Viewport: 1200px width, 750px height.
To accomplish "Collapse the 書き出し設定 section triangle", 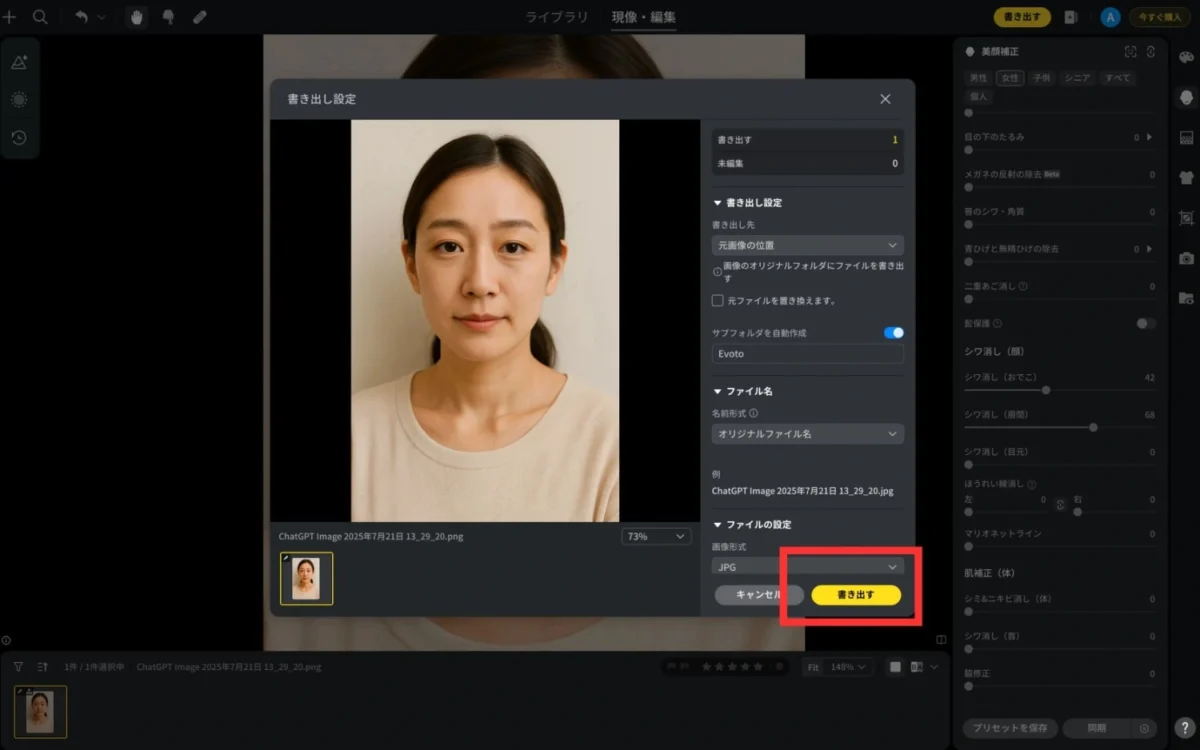I will [717, 202].
